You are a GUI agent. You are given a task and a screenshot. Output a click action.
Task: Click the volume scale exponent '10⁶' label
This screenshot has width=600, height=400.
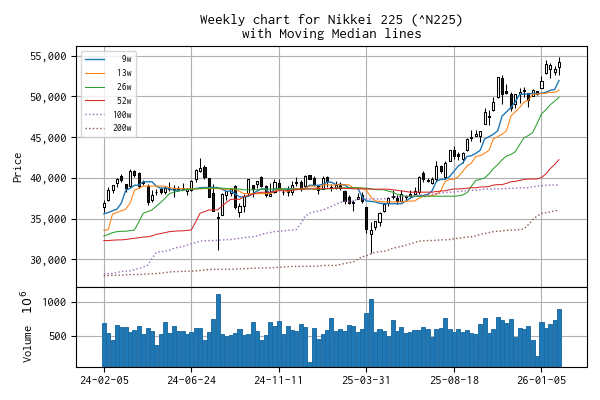(x=27, y=302)
